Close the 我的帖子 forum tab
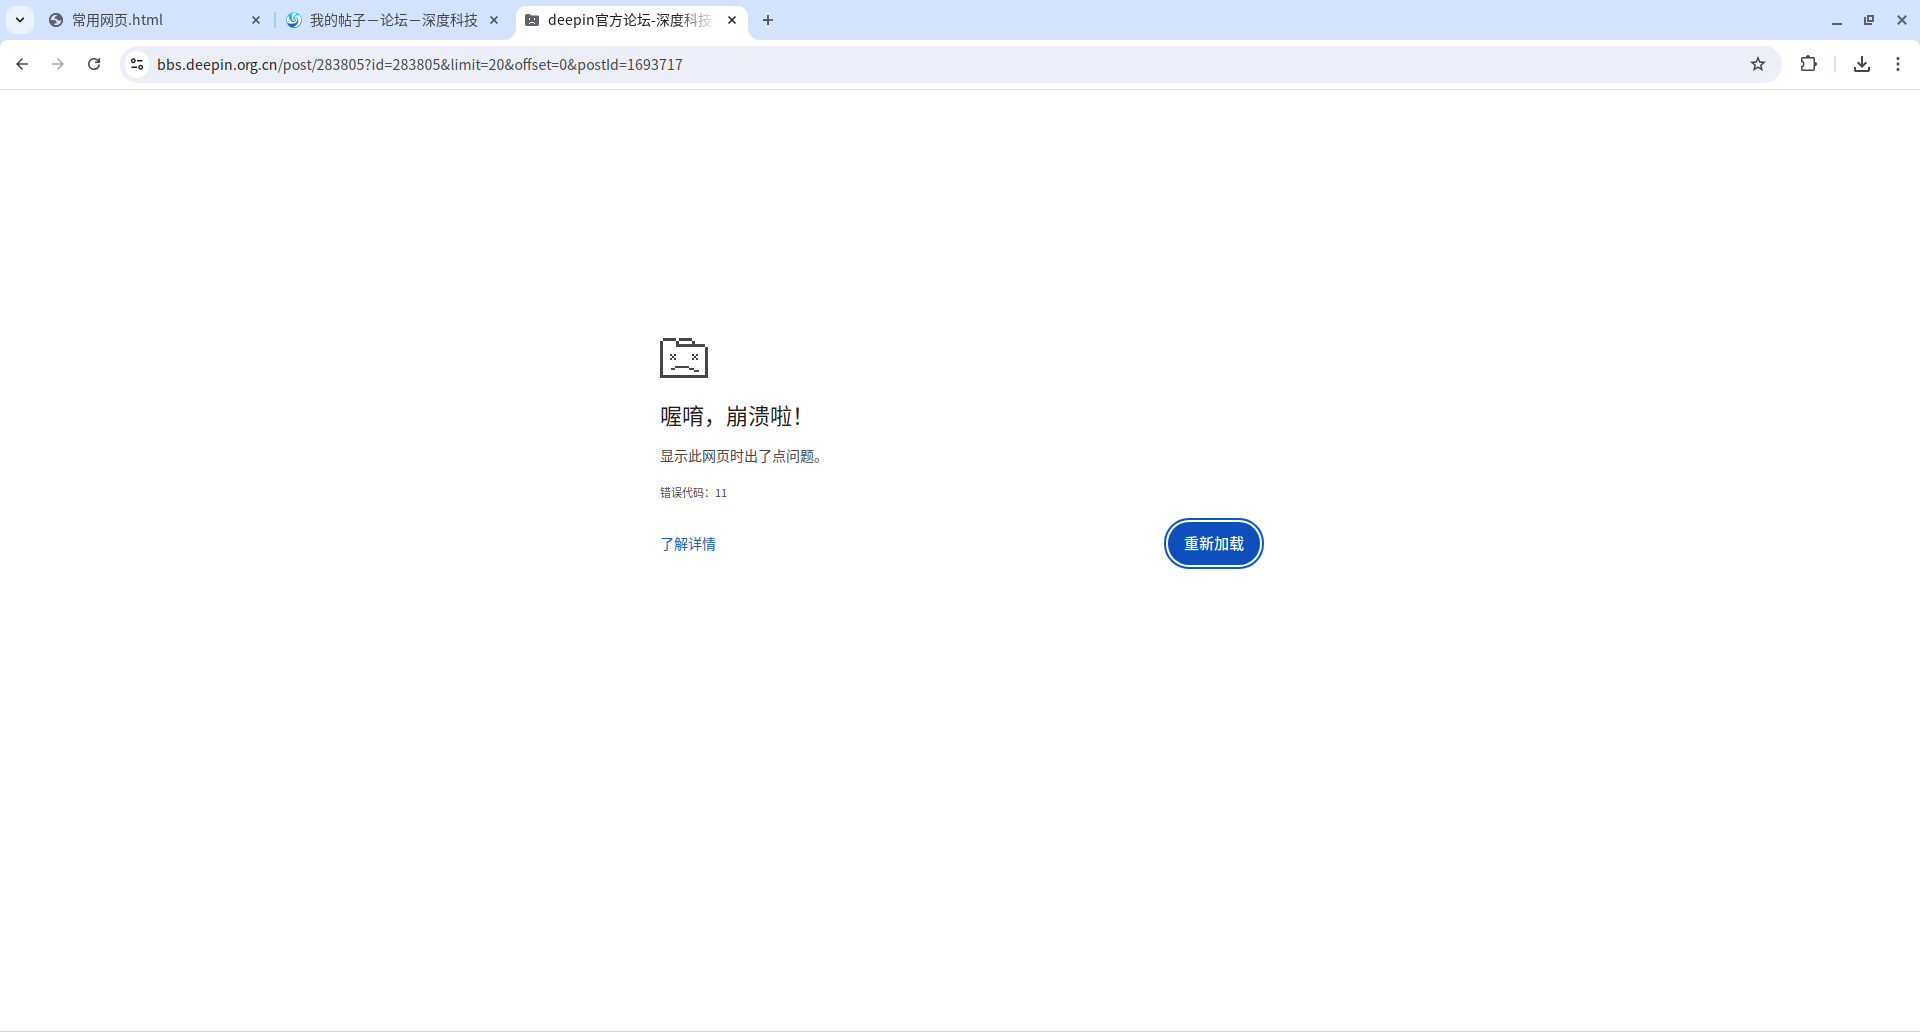1920x1032 pixels. [493, 20]
